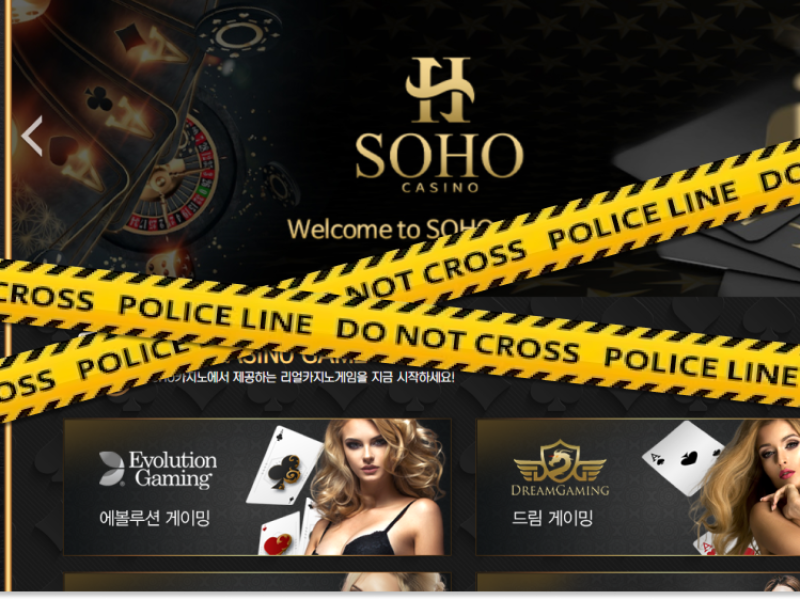Open the 드림 게이밍 label link
Viewport: 800px width, 600px height.
[552, 518]
